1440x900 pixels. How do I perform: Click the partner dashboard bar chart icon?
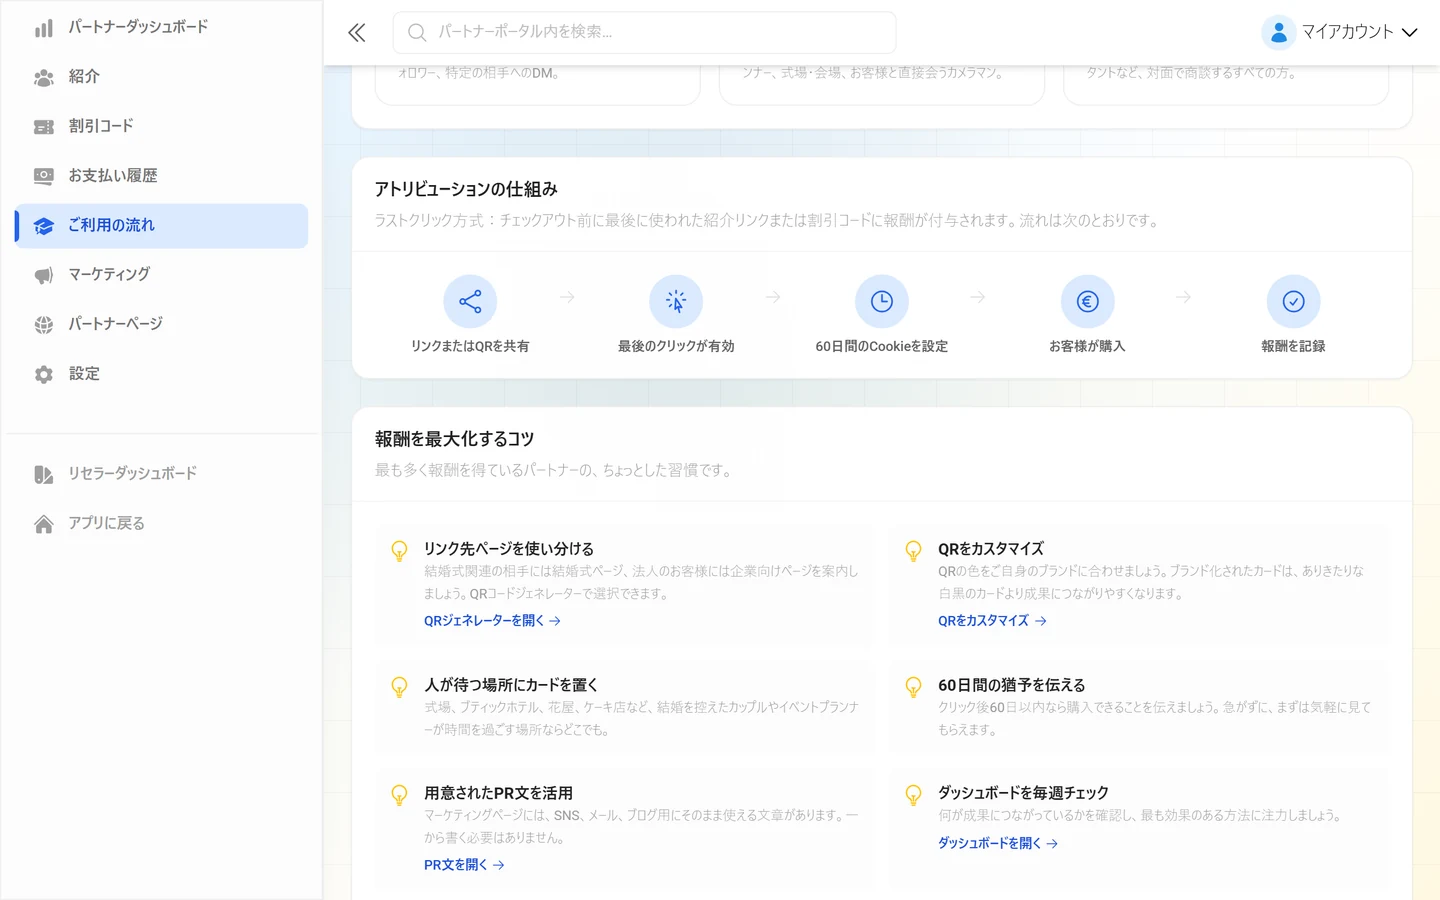(44, 28)
